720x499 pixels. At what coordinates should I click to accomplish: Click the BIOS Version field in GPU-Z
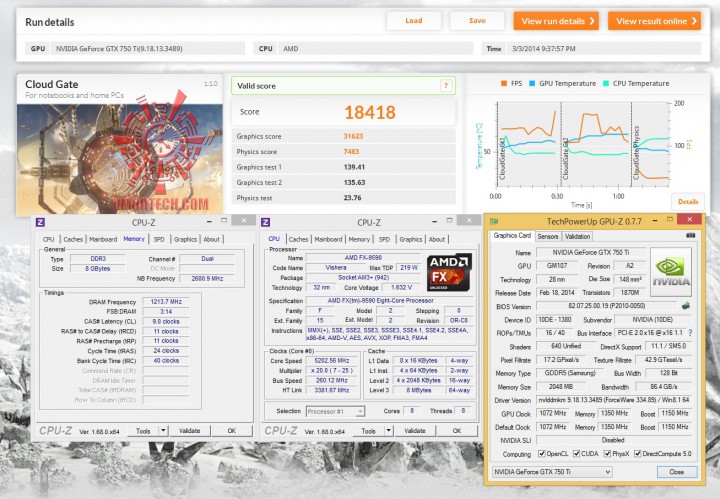607,306
